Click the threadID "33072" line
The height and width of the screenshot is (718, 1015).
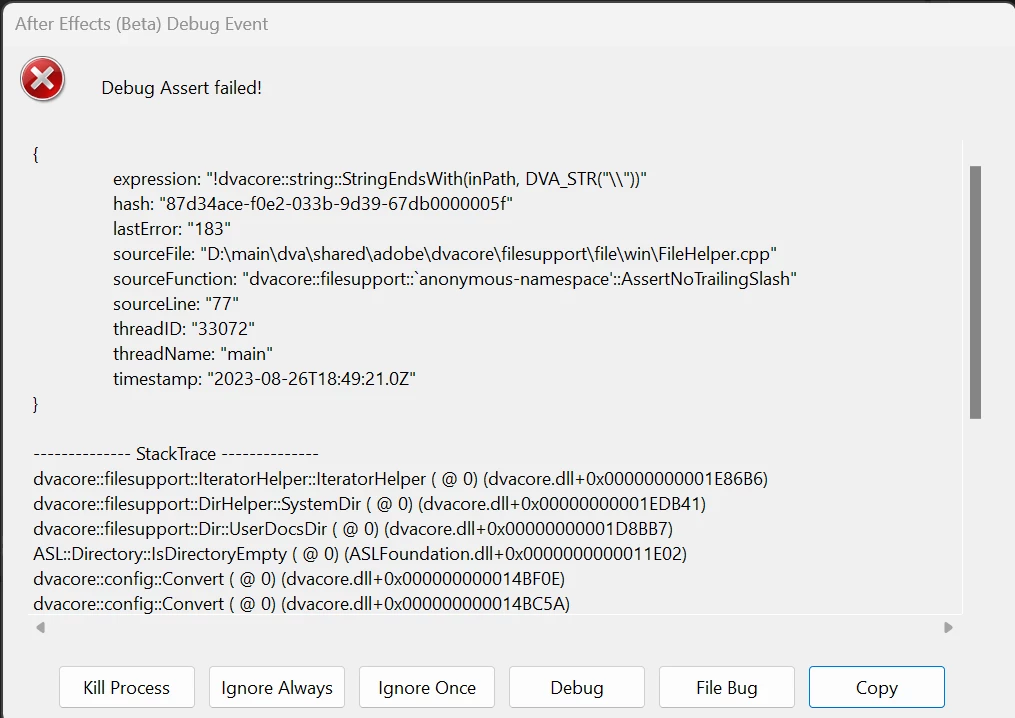pos(184,329)
